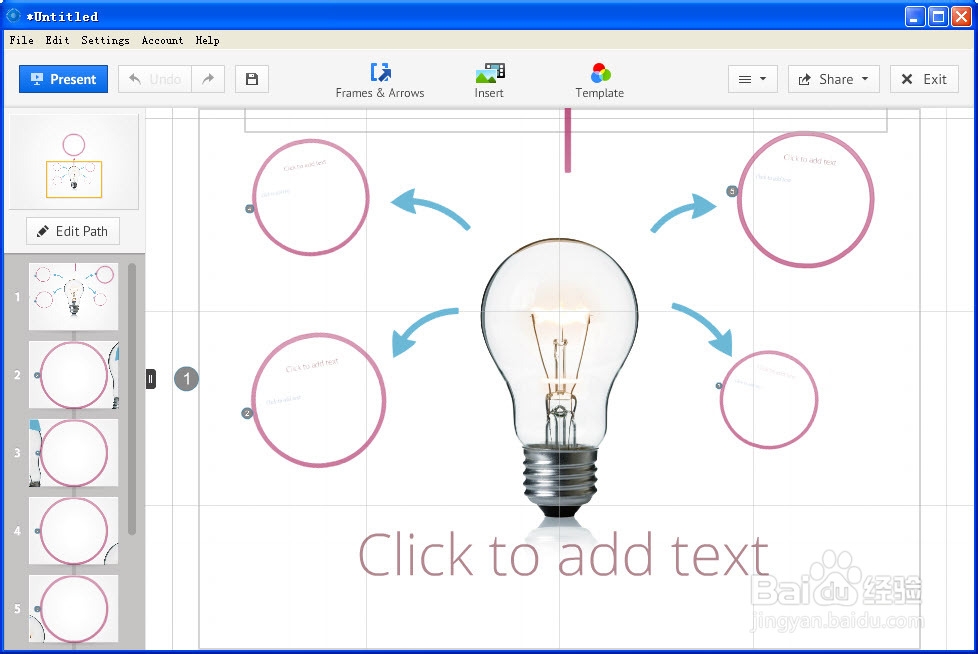This screenshot has width=978, height=654.
Task: Open the Edit menu
Action: (x=57, y=40)
